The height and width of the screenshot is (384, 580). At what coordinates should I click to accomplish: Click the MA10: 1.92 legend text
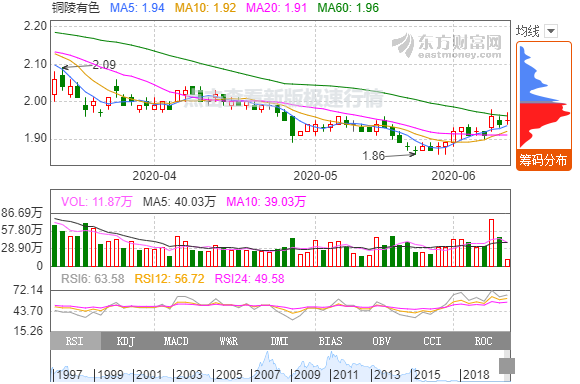tap(205, 8)
